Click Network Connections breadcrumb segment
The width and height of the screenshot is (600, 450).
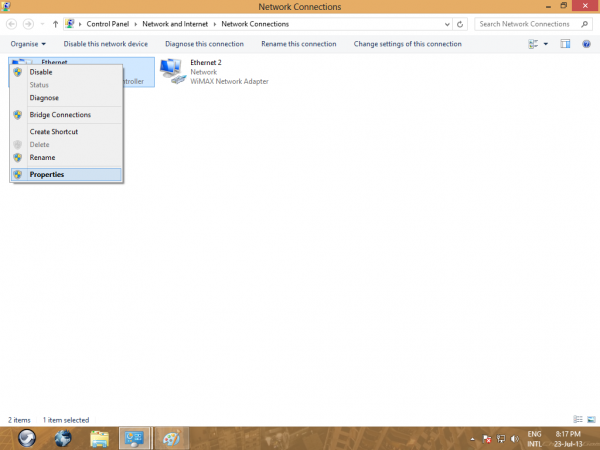point(255,24)
